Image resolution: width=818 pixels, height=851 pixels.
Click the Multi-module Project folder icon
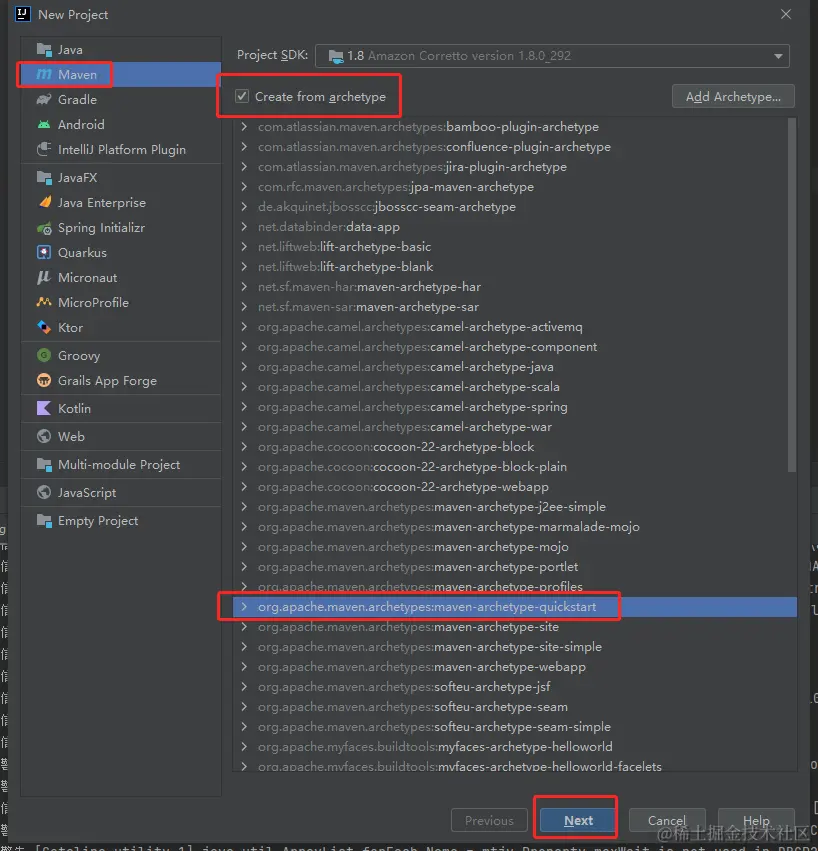tap(44, 465)
